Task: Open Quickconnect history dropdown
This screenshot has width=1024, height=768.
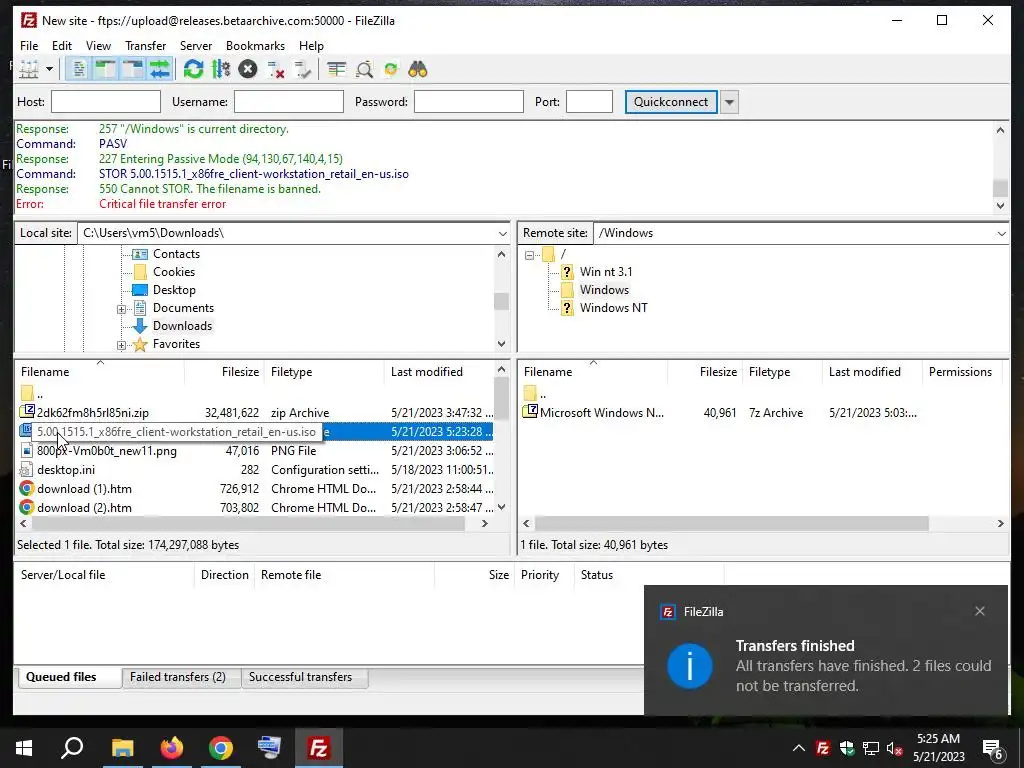Action: [729, 102]
